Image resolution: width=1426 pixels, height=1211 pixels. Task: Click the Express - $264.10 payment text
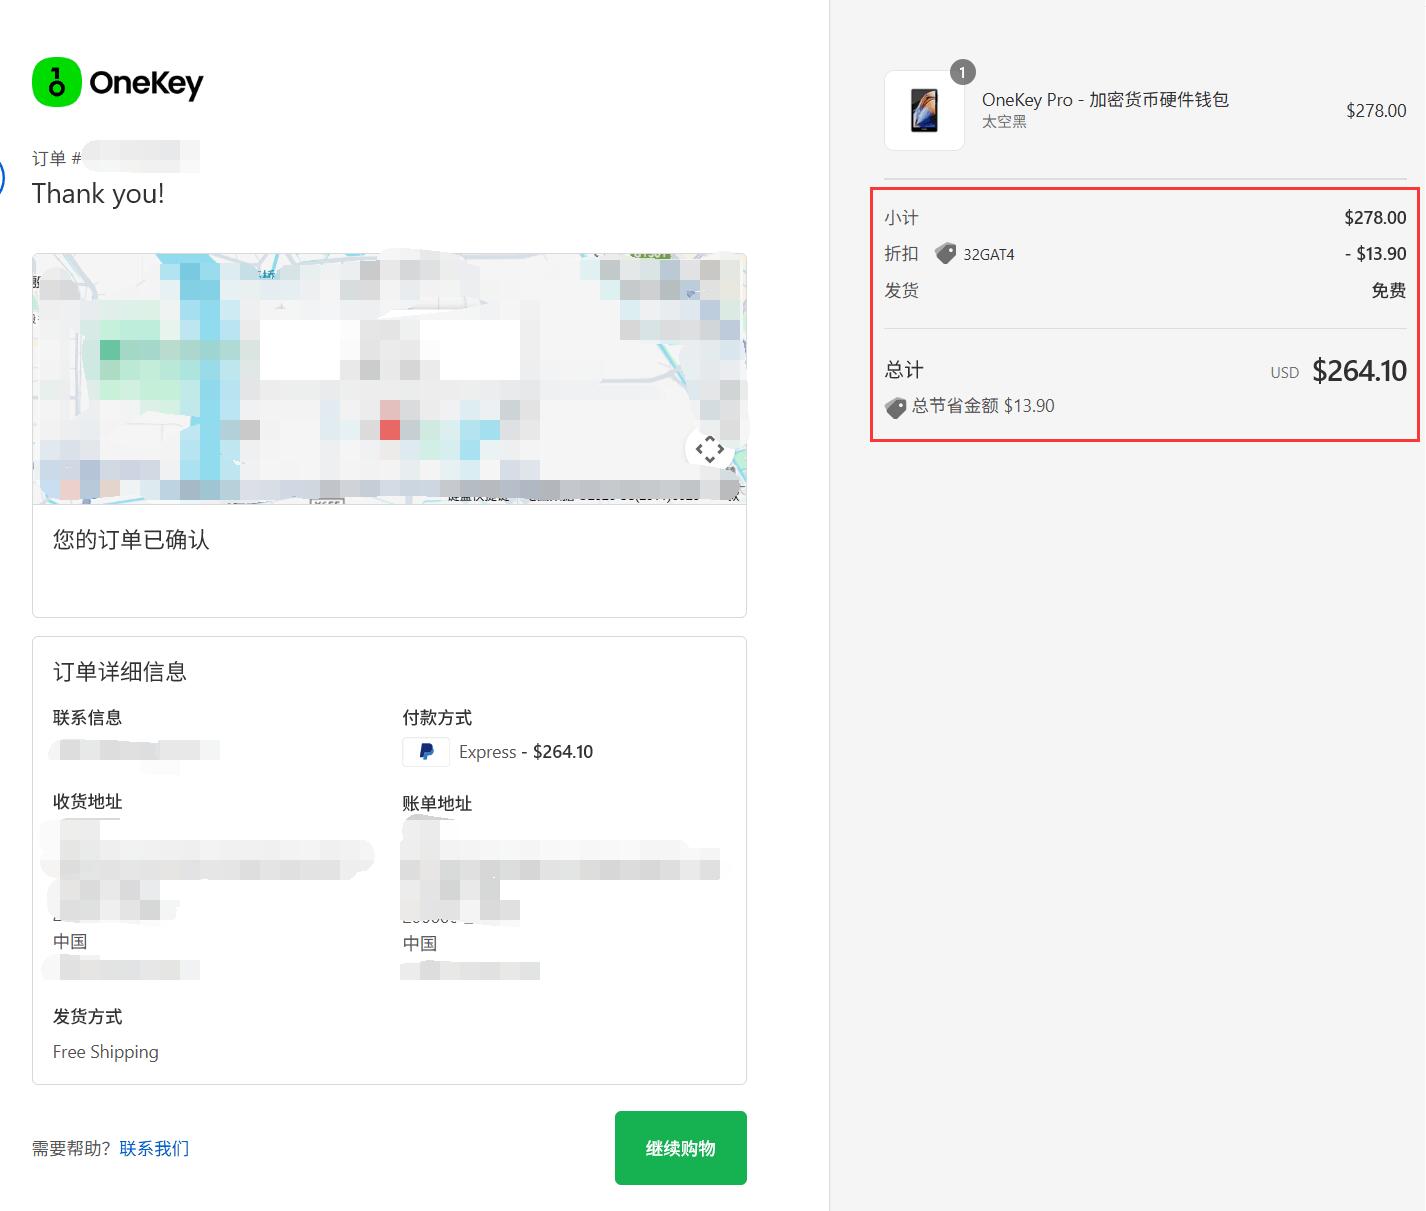point(526,752)
